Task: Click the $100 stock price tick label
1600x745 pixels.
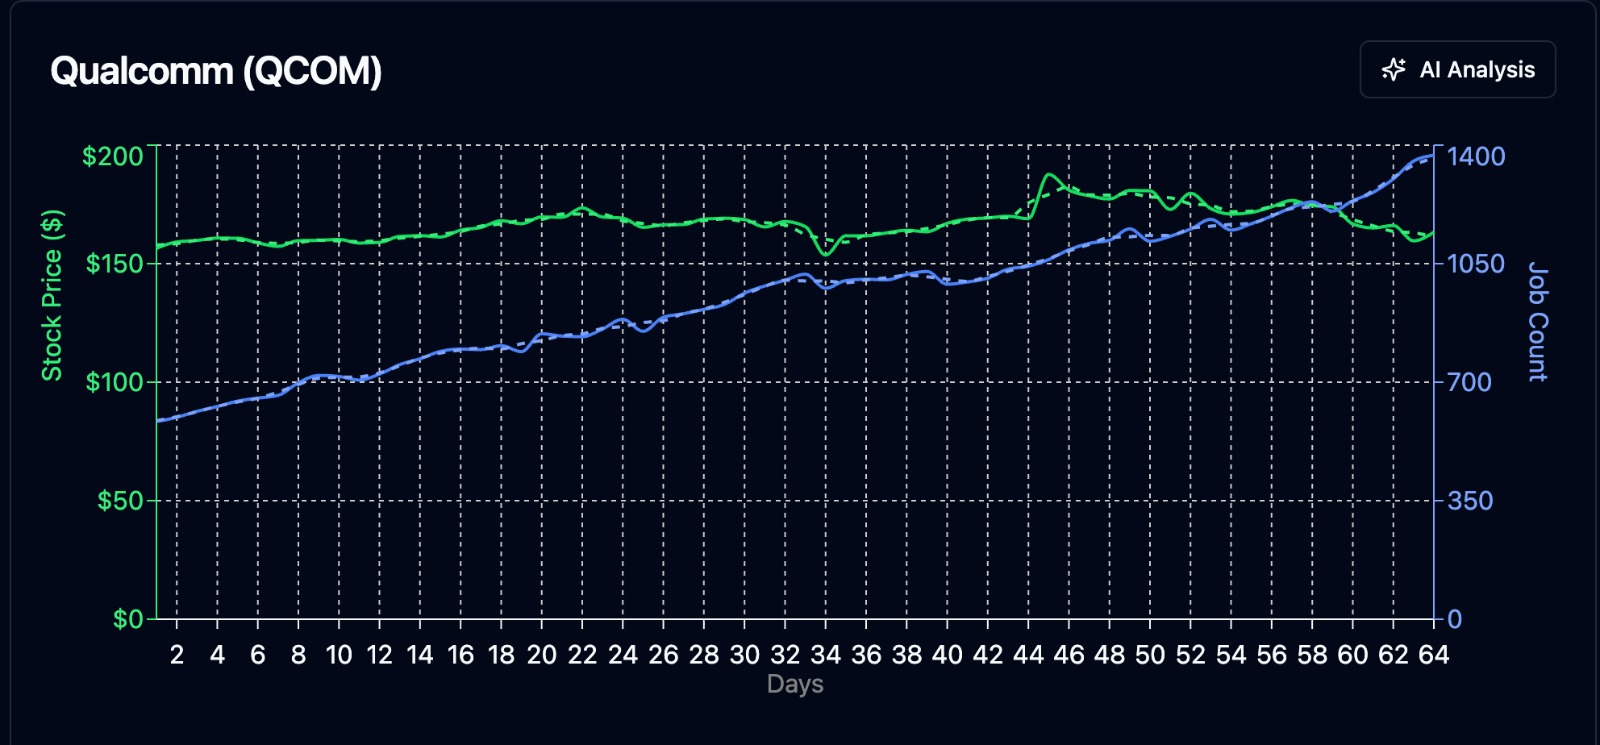Action: point(112,382)
